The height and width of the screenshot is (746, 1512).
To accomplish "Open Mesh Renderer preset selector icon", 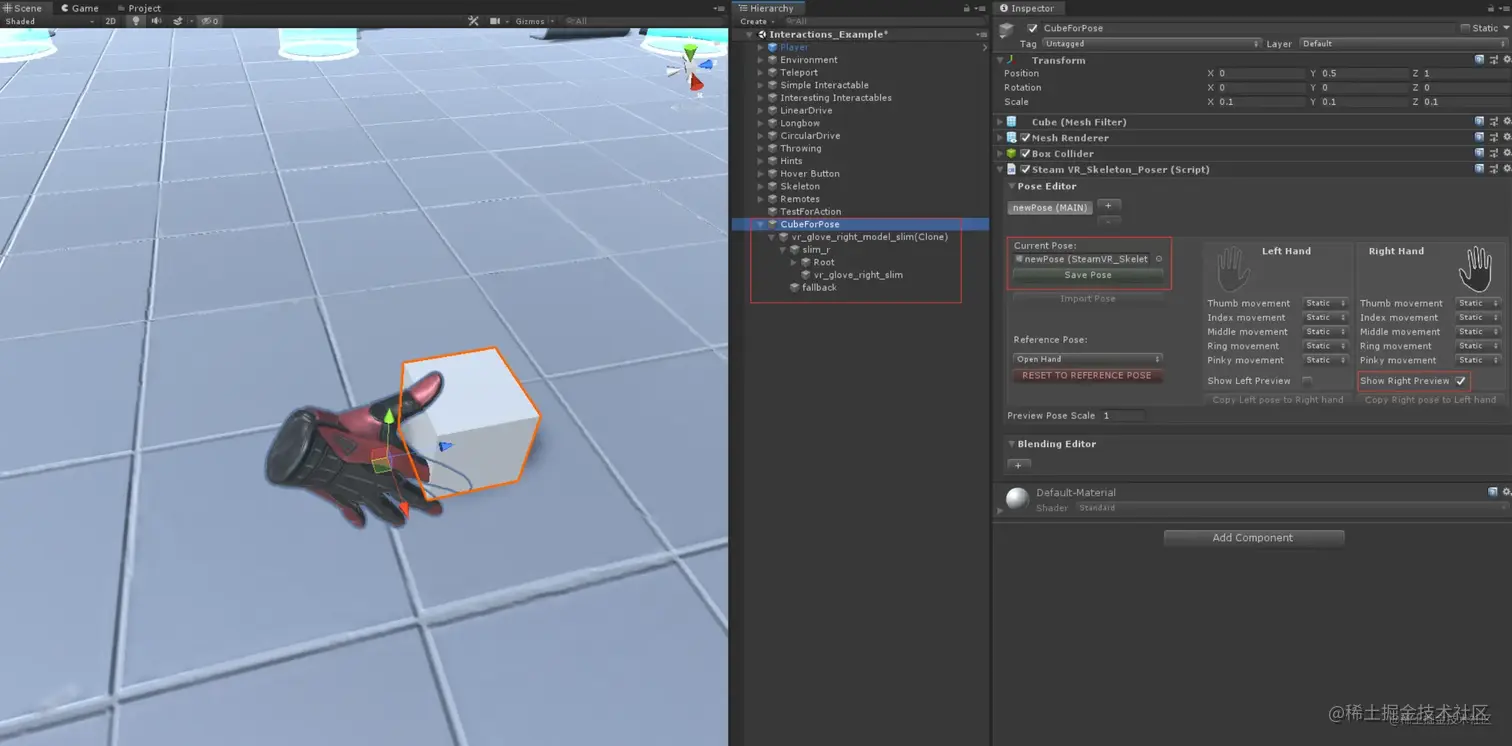I will (x=1493, y=138).
